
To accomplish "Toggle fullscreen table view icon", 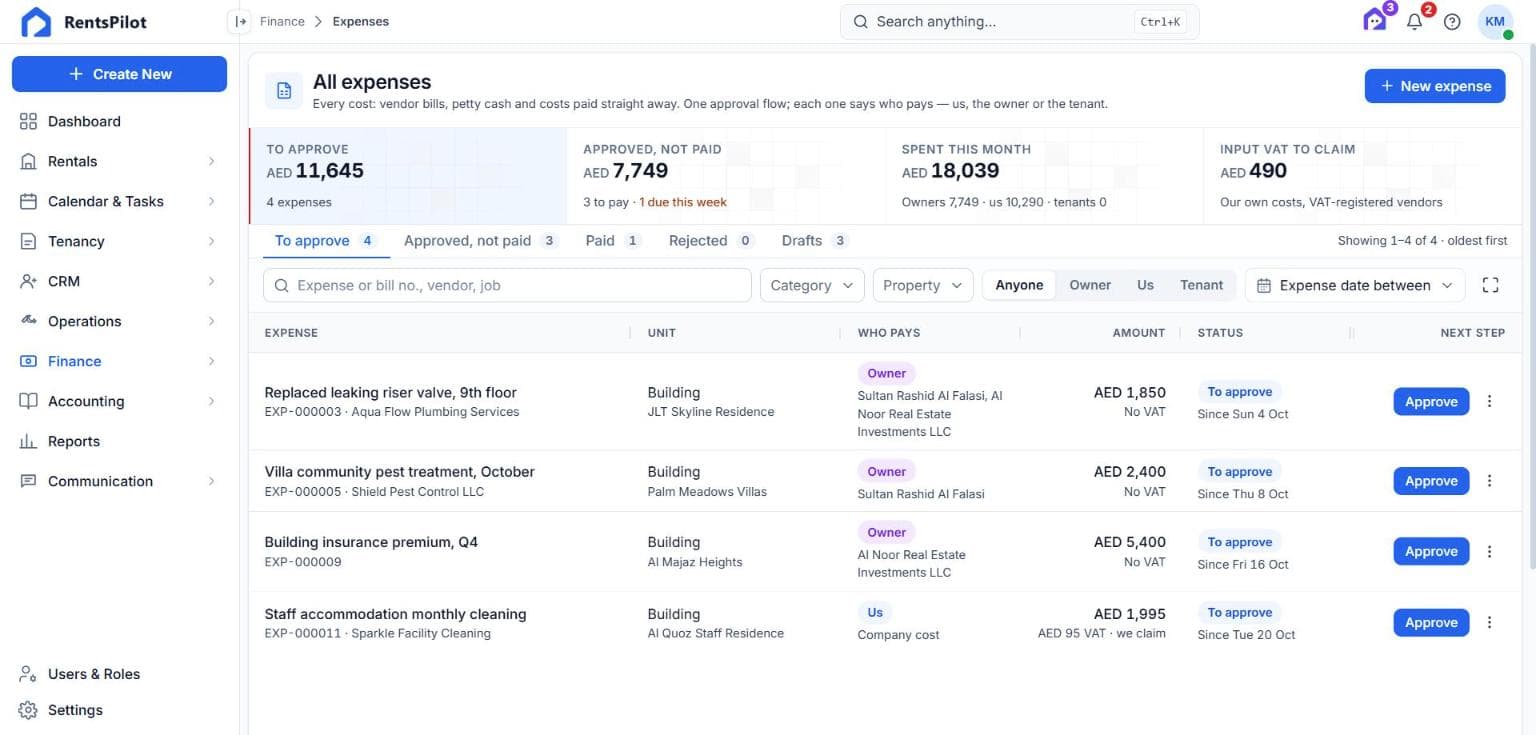I will (1490, 285).
